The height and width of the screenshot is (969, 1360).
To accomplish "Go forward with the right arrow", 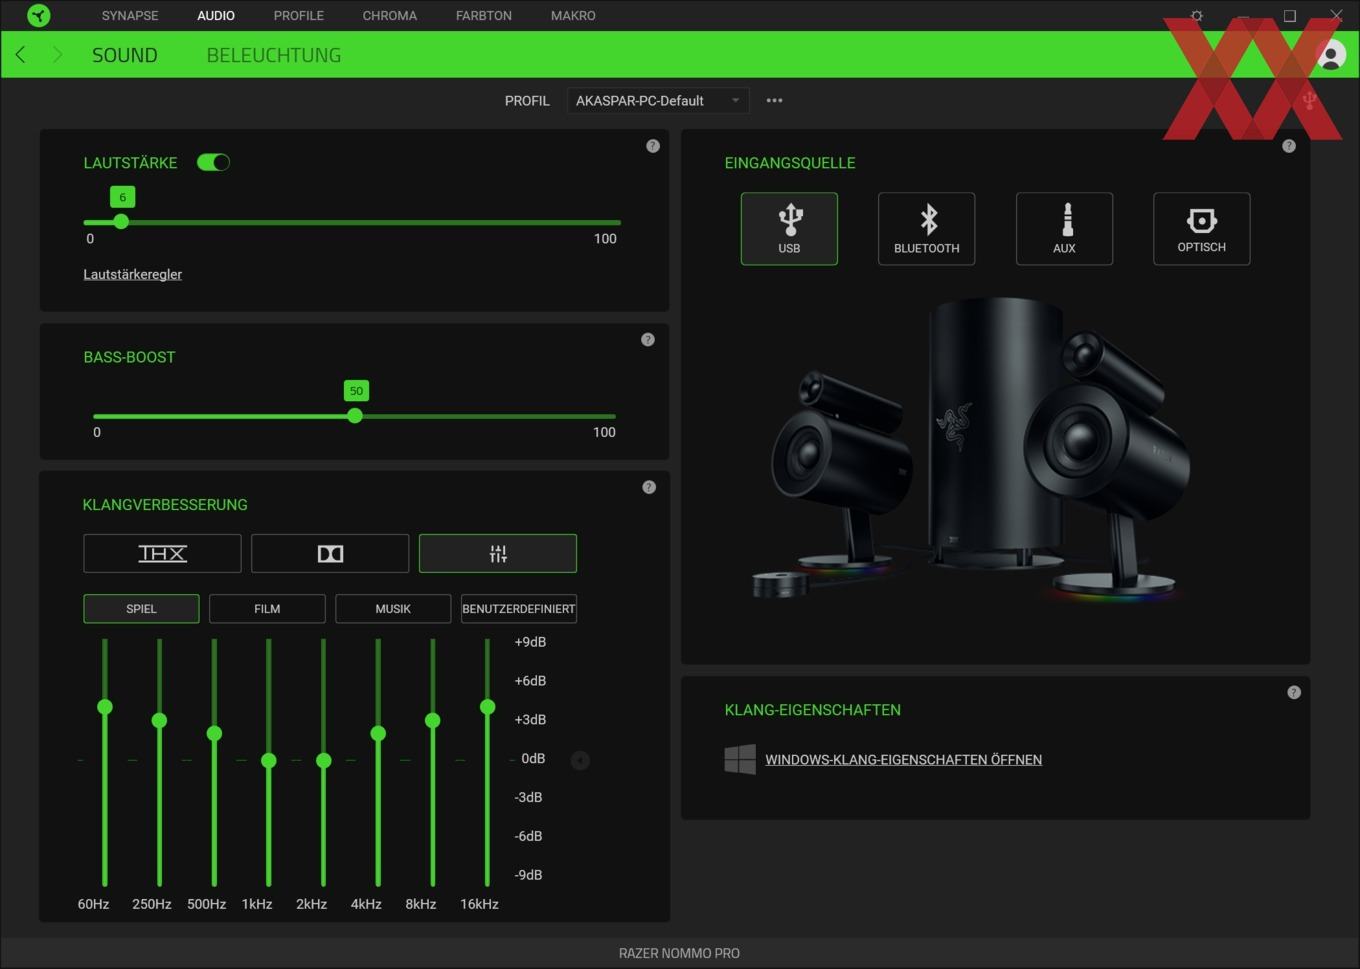I will tap(57, 55).
